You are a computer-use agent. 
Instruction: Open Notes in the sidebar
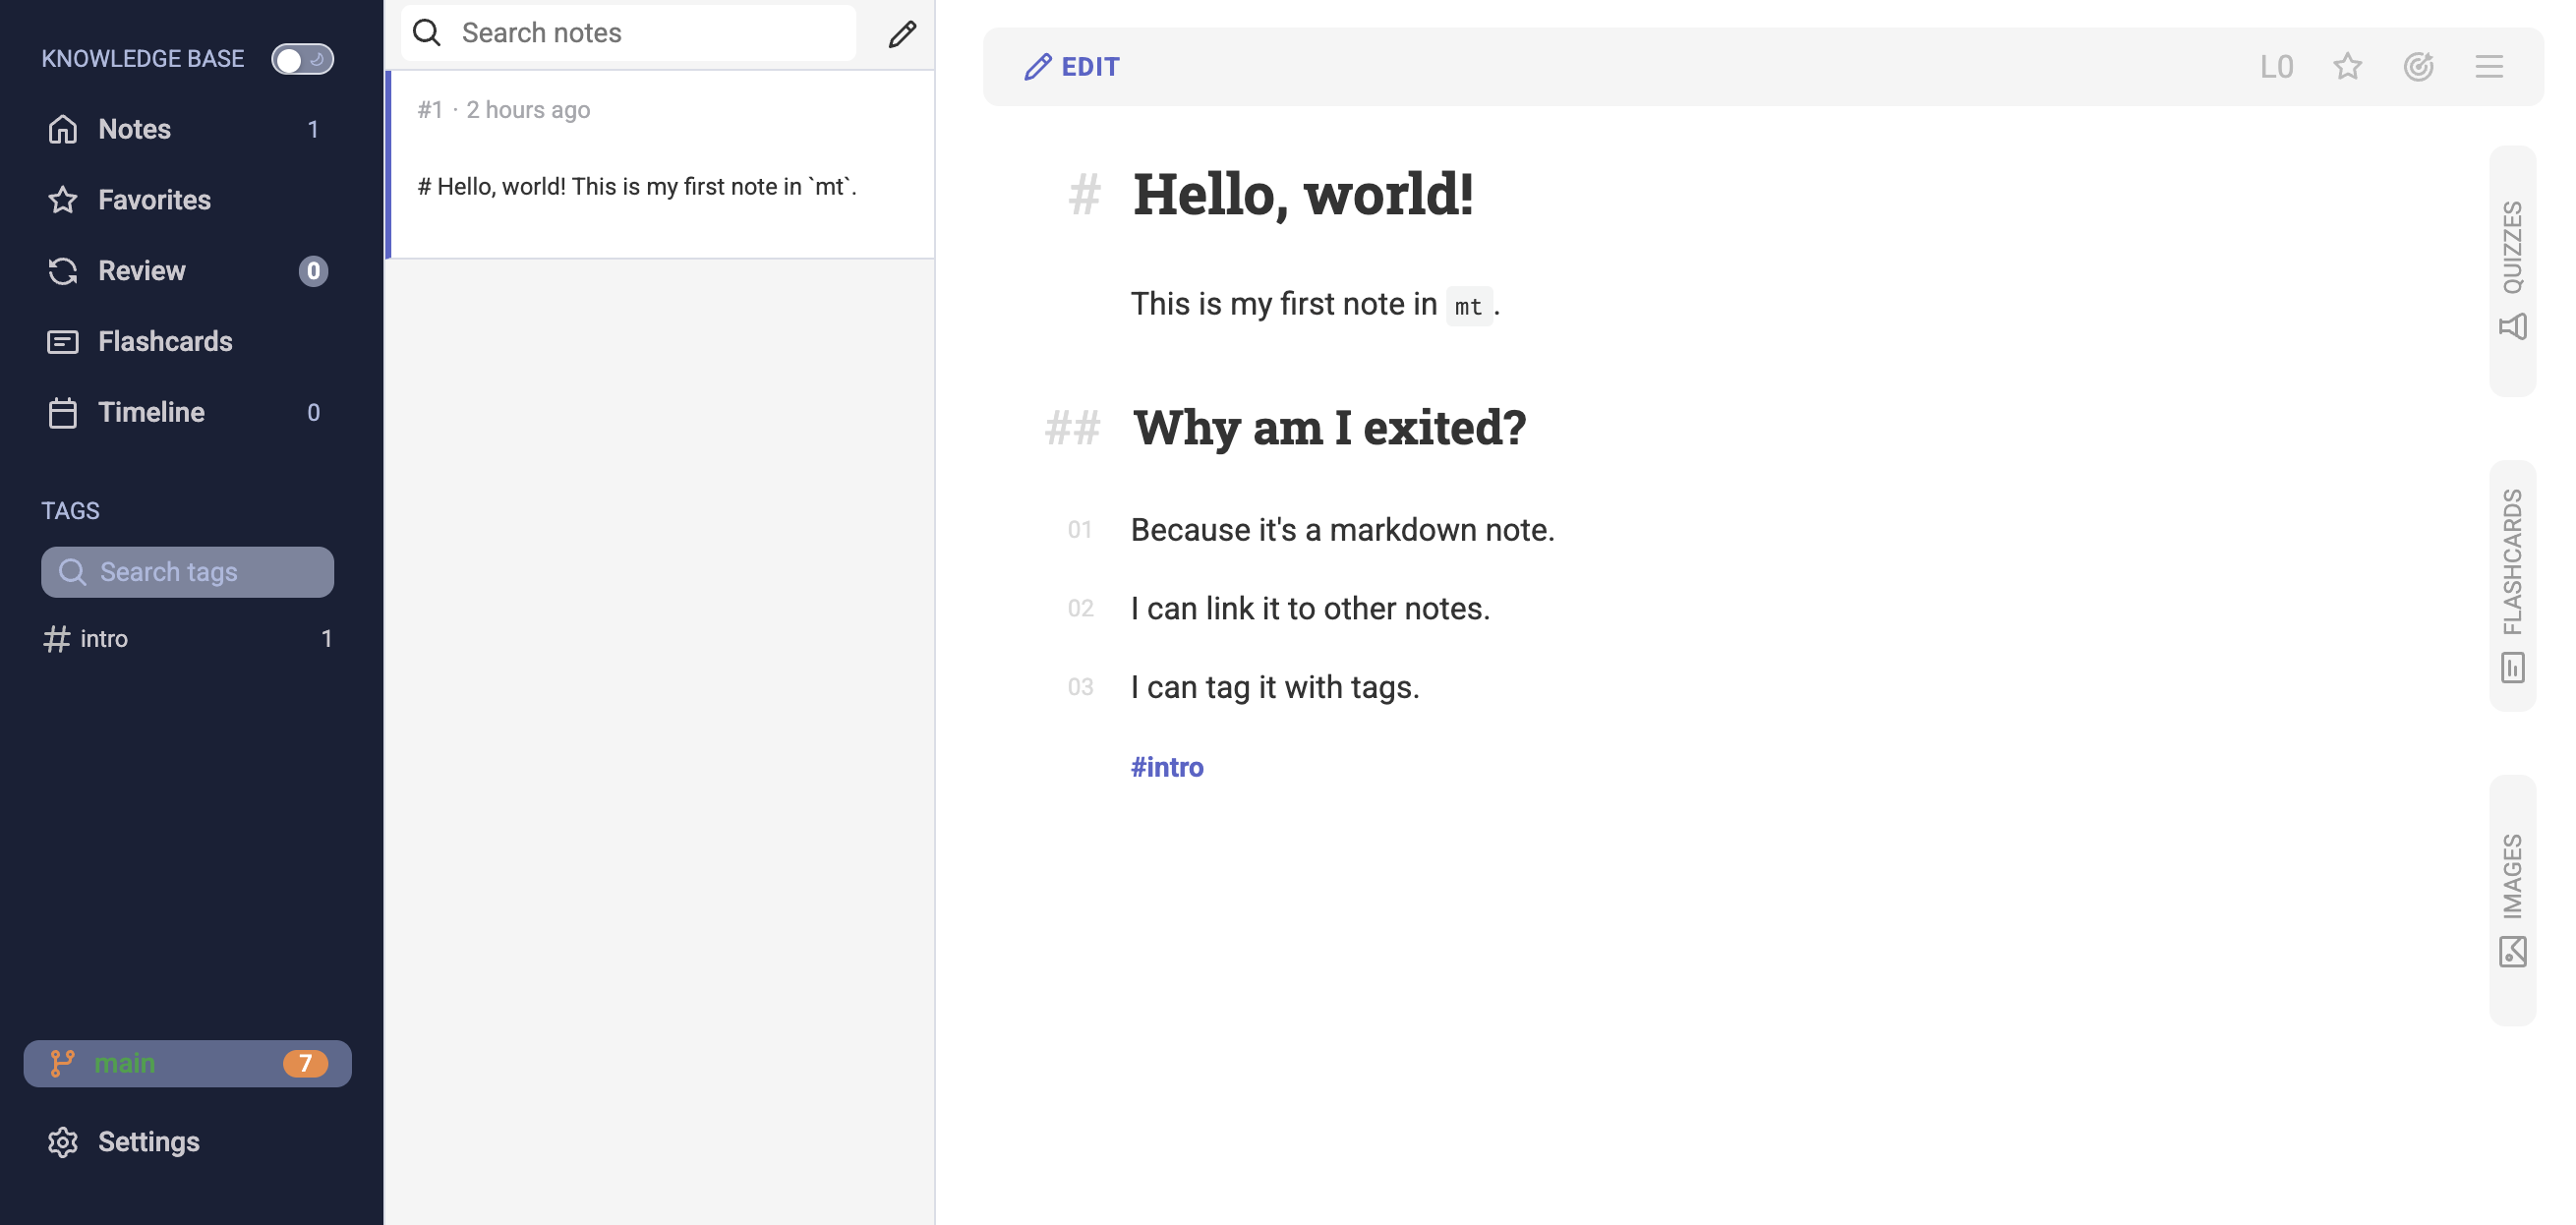tap(134, 129)
